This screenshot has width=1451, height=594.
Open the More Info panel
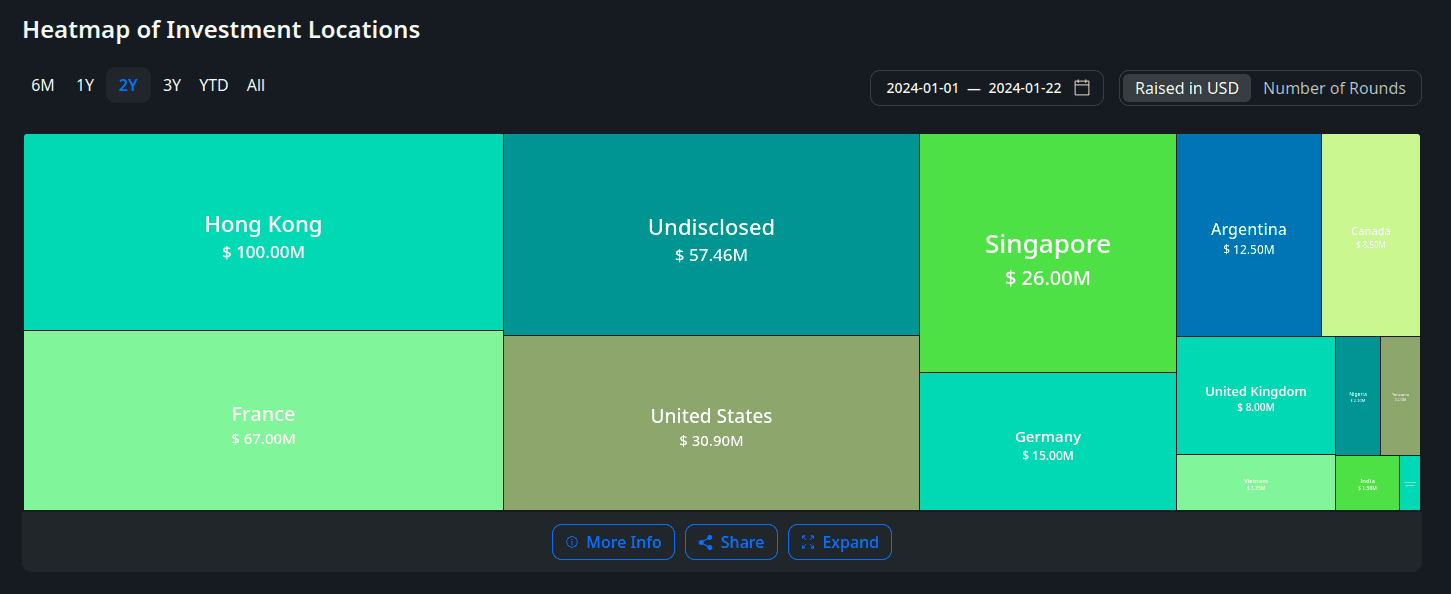(613, 542)
